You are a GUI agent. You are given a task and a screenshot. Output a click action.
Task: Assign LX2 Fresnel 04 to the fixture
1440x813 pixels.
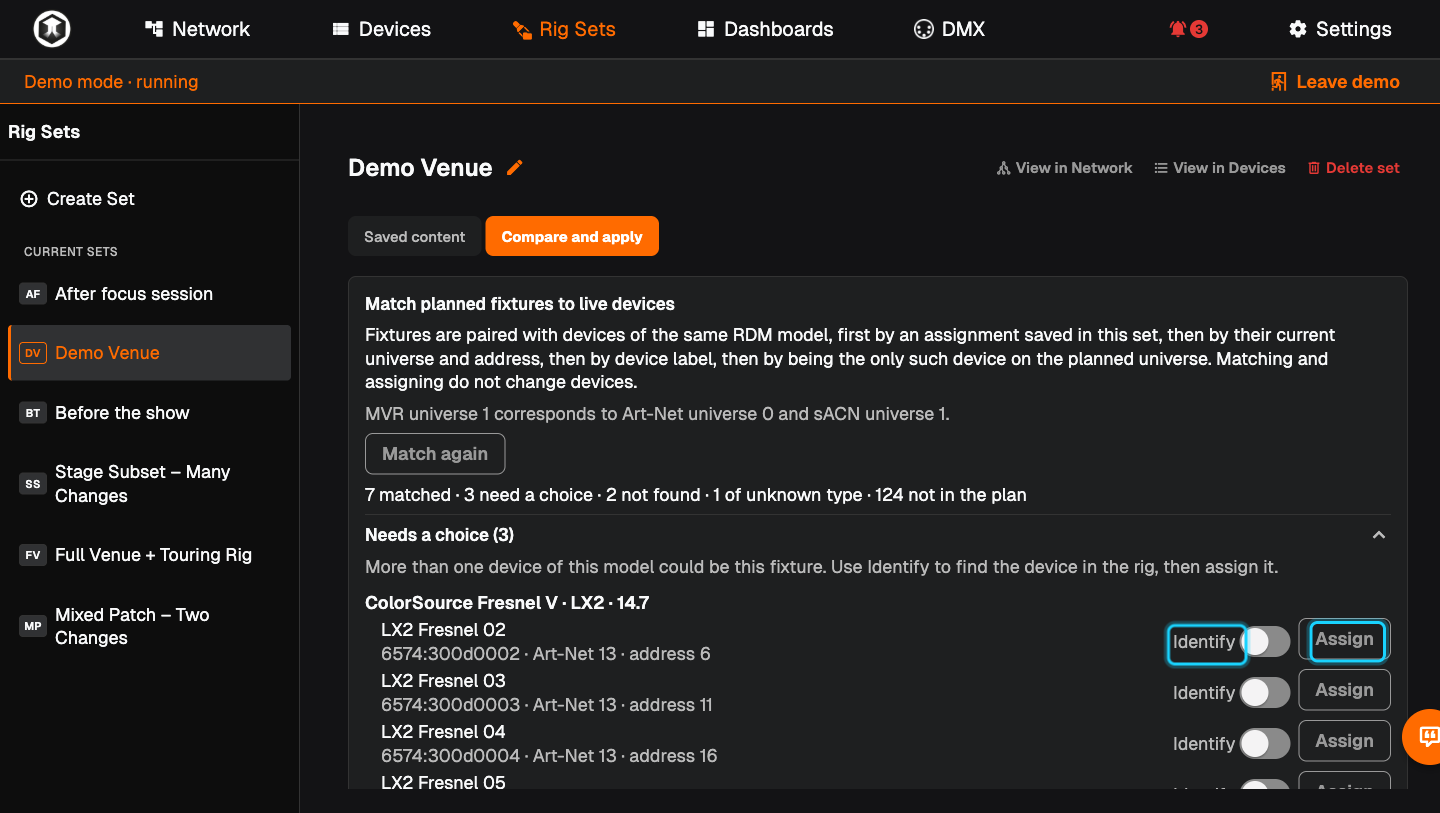pyautogui.click(x=1344, y=741)
